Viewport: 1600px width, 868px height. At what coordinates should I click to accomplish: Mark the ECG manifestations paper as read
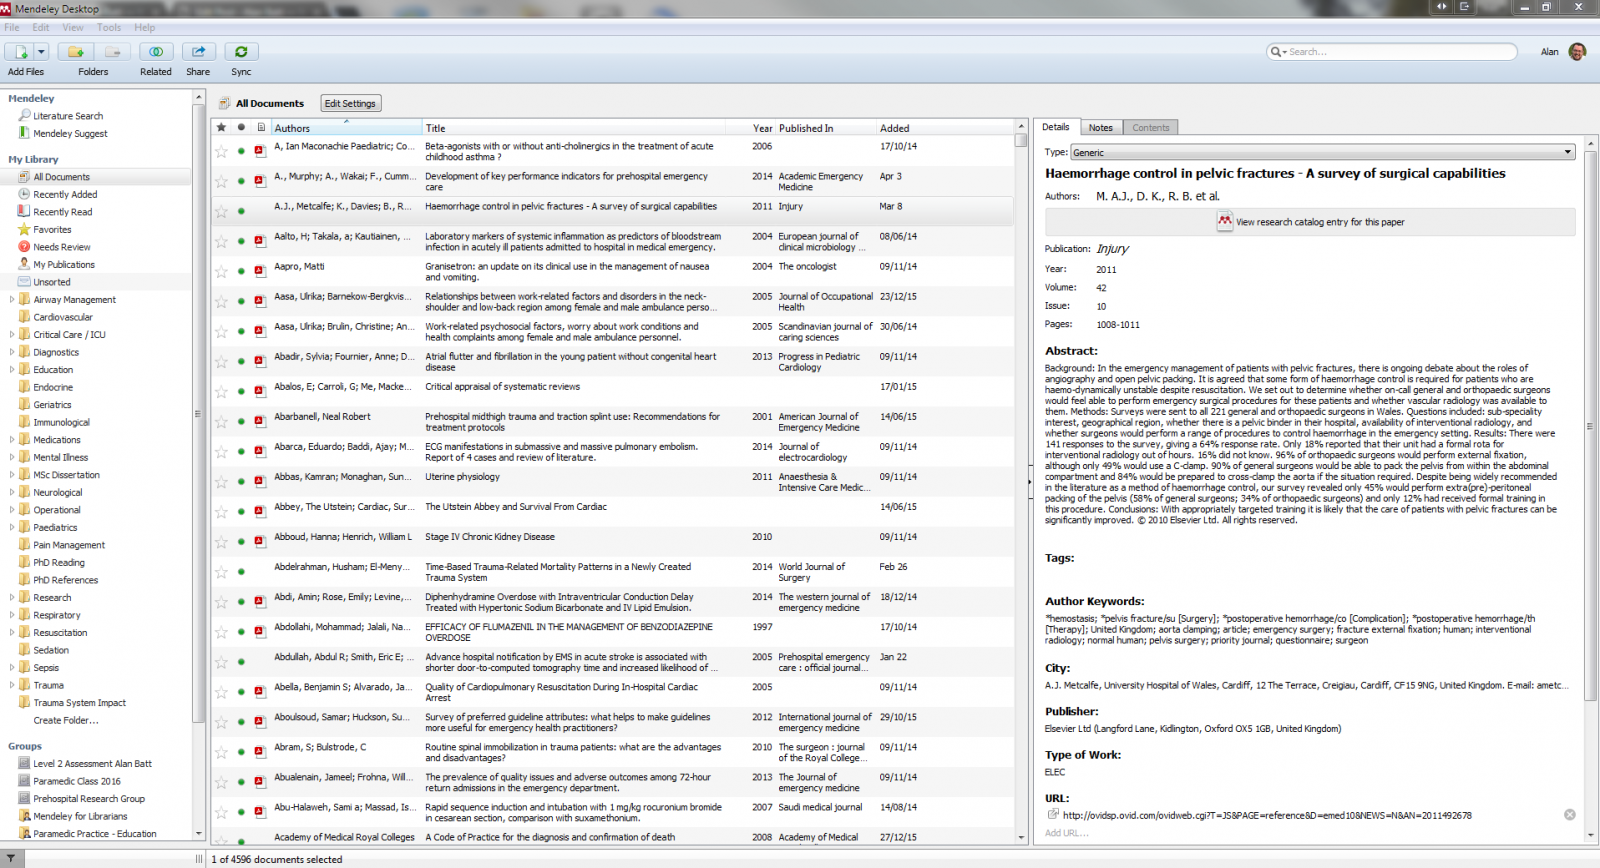pos(241,451)
